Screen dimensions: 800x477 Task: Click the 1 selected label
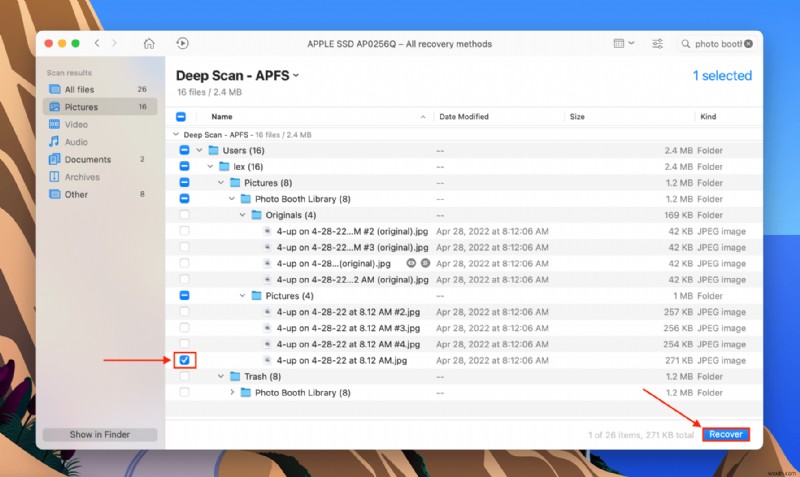coord(722,76)
